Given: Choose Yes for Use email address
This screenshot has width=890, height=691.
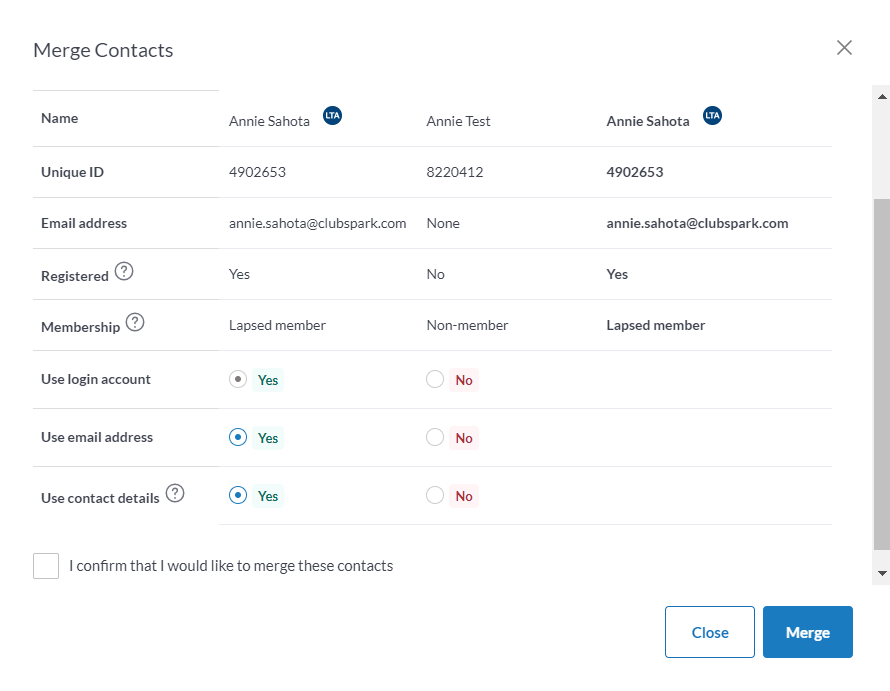Looking at the screenshot, I should (238, 437).
